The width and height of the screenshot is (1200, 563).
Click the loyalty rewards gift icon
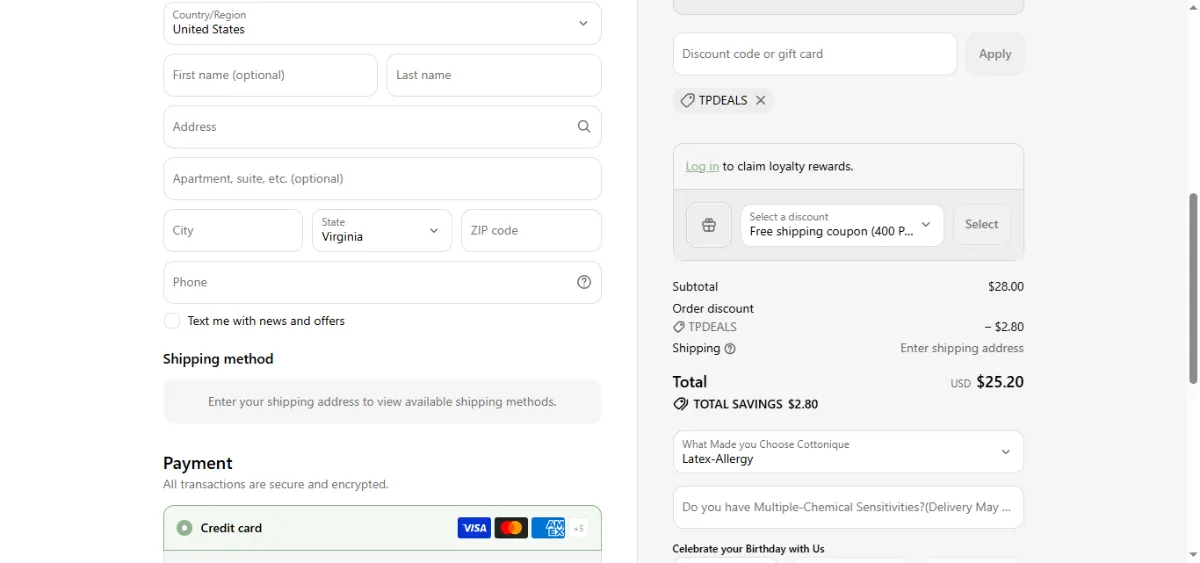click(709, 225)
